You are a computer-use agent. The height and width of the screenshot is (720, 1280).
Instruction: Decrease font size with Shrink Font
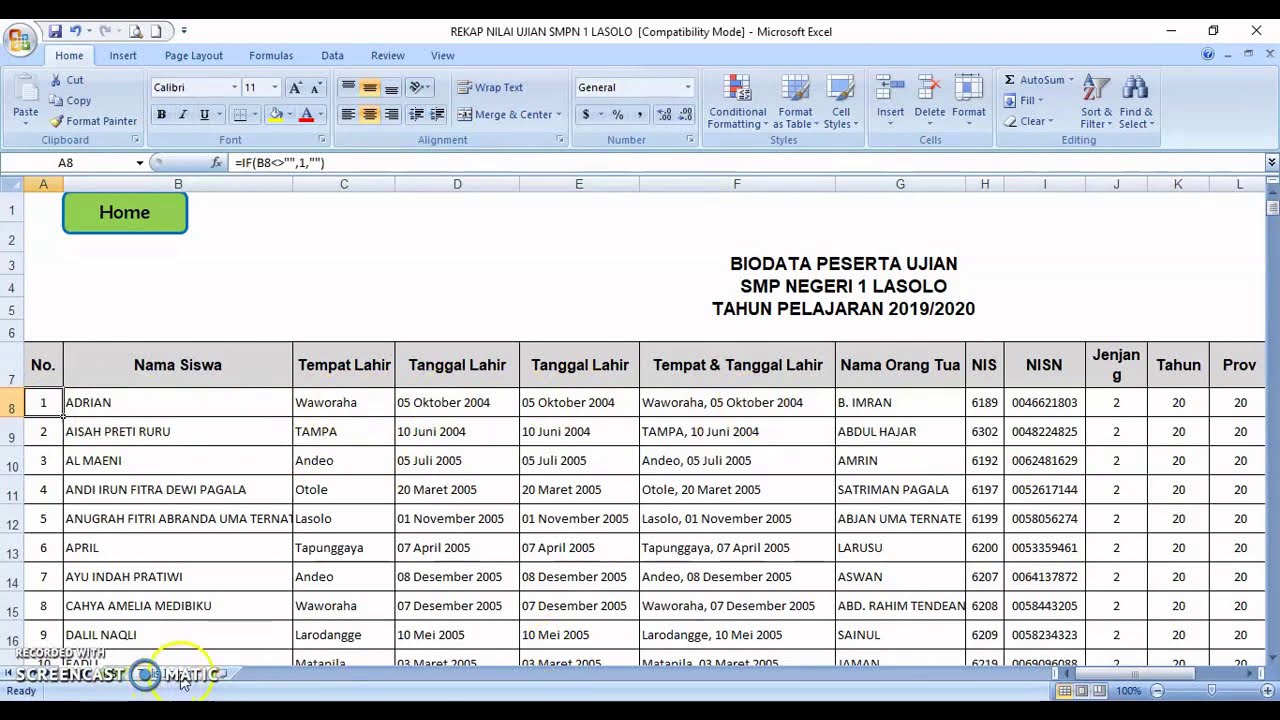click(x=314, y=88)
